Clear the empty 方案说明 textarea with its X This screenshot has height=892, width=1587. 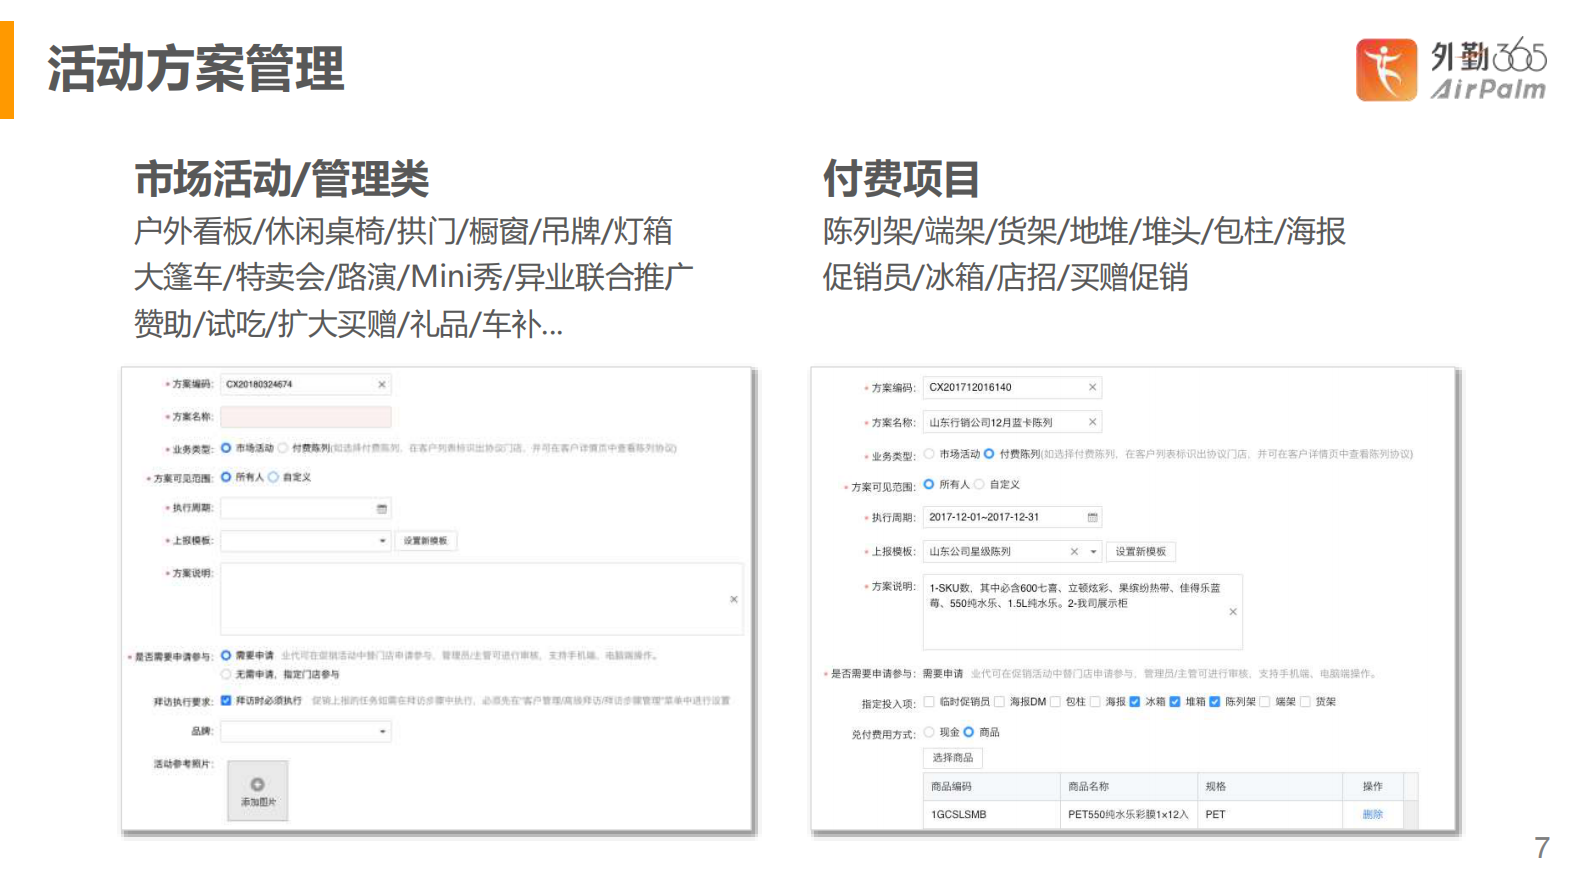pyautogui.click(x=733, y=600)
